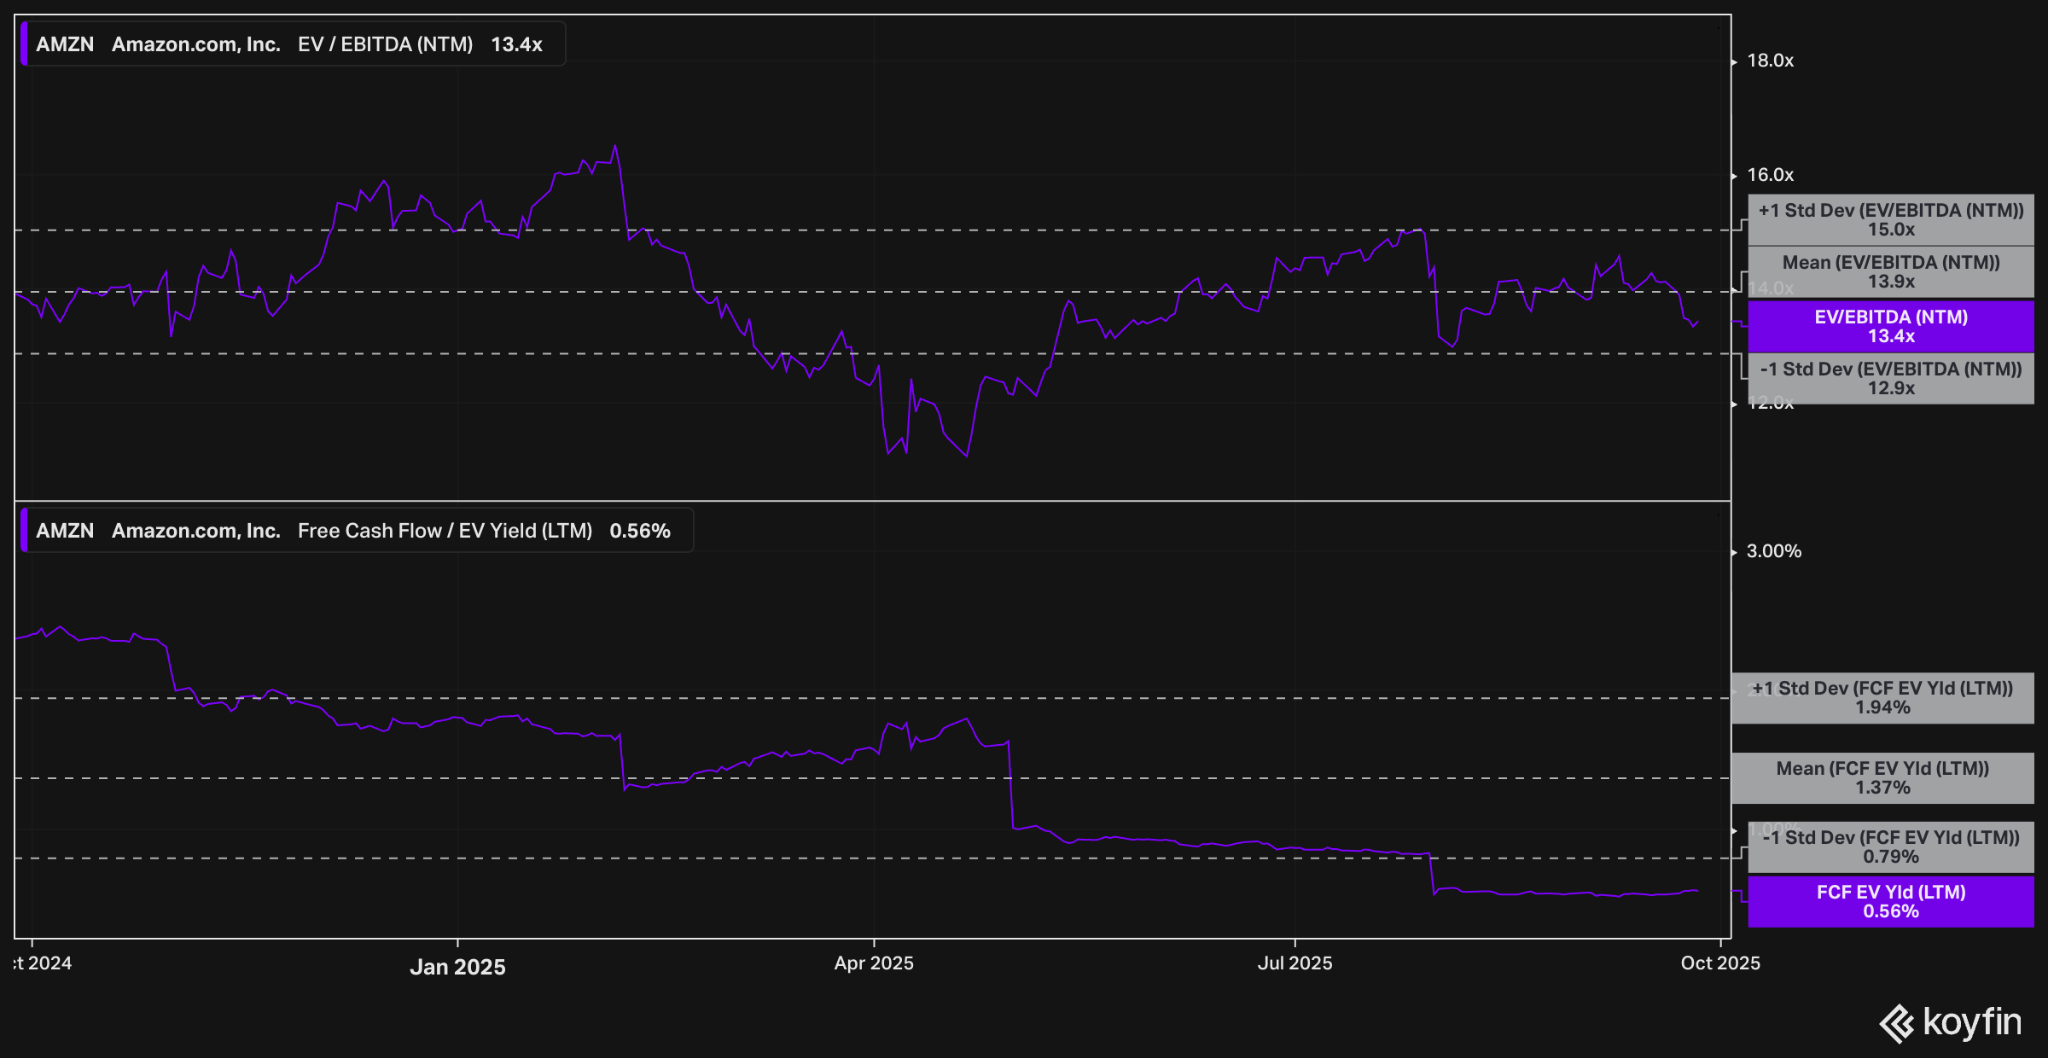2048x1058 pixels.
Task: Click the Oct 2025 date axis label
Action: [x=1720, y=963]
